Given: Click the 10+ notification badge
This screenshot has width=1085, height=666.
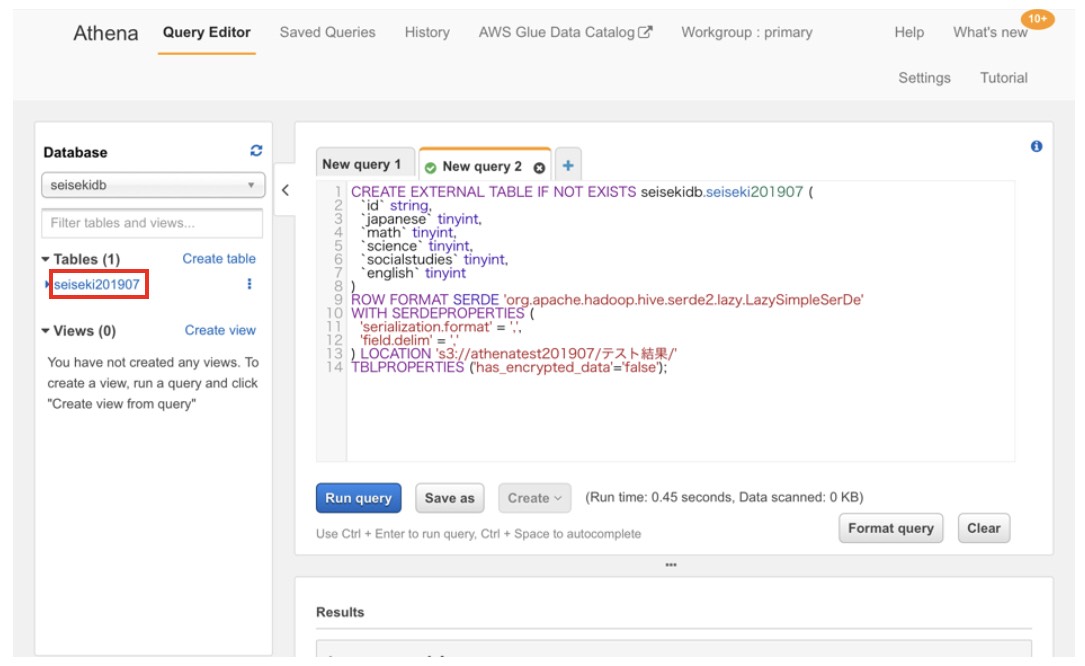Looking at the screenshot, I should tap(1036, 18).
